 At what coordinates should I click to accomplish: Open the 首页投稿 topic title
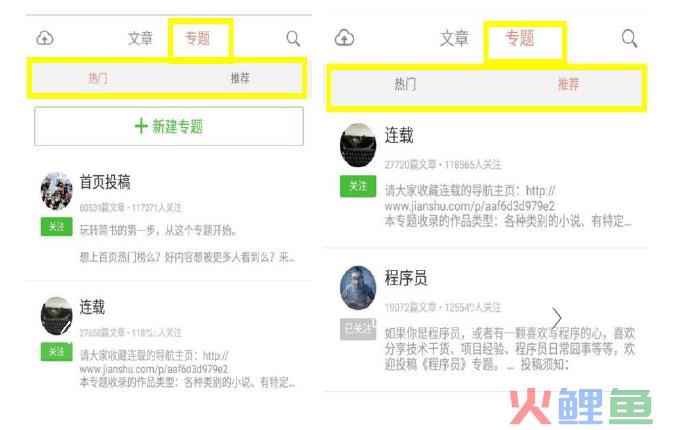(x=105, y=182)
